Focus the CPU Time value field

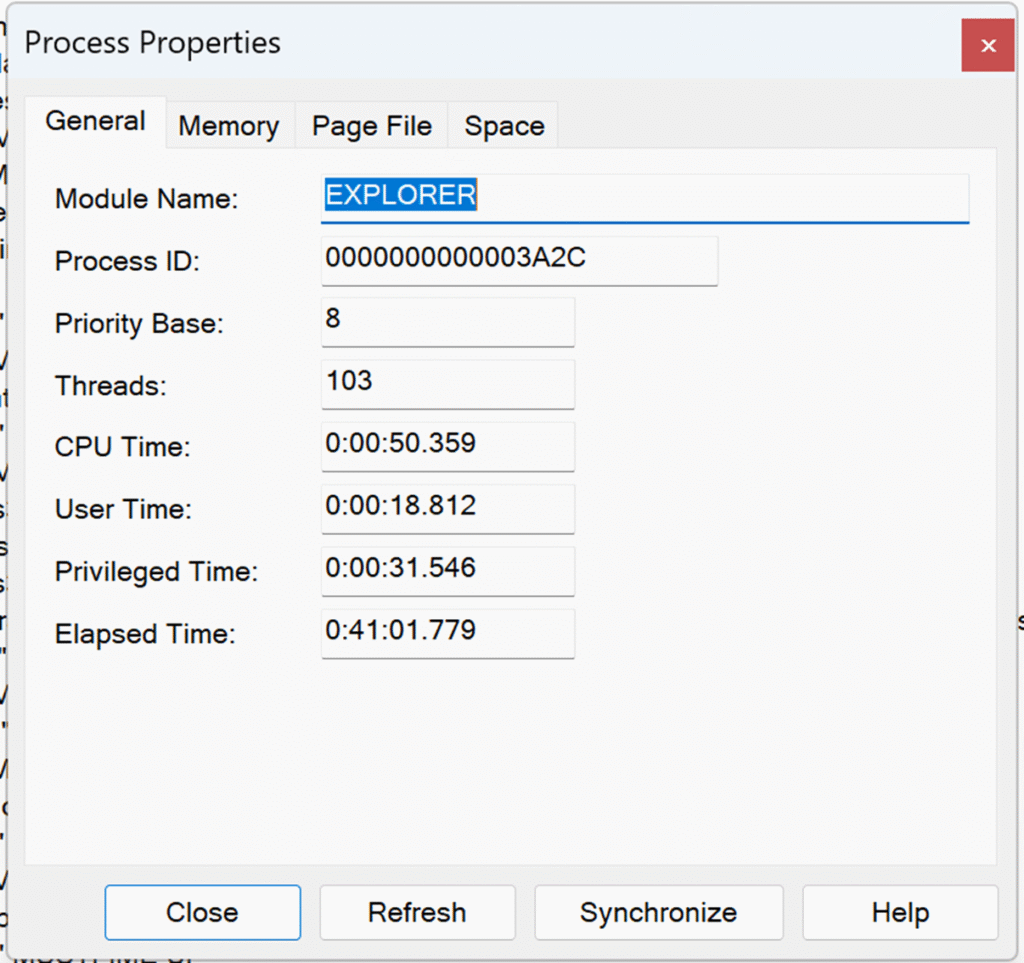[x=447, y=445]
